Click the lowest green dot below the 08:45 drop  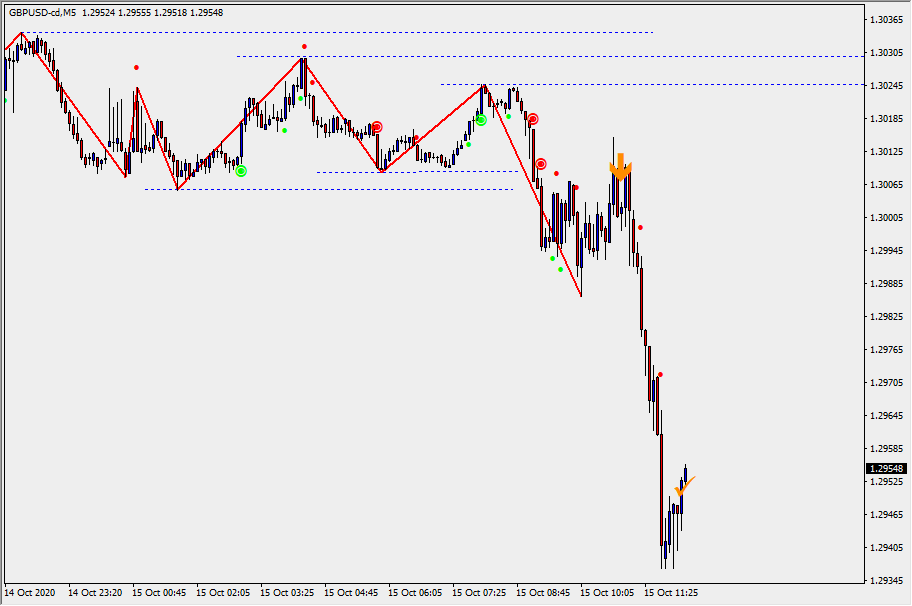(560, 269)
